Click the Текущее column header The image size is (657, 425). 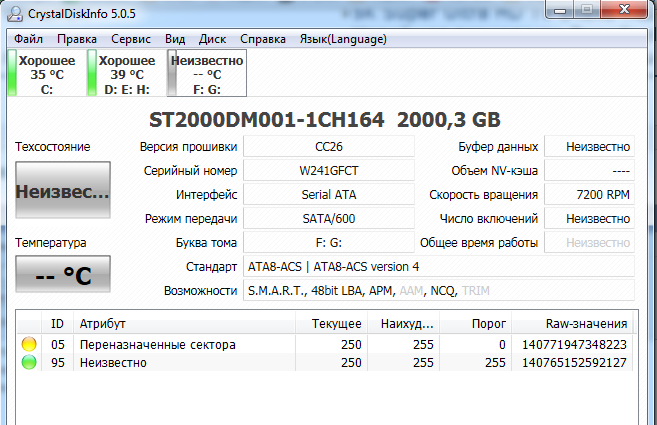tap(331, 324)
